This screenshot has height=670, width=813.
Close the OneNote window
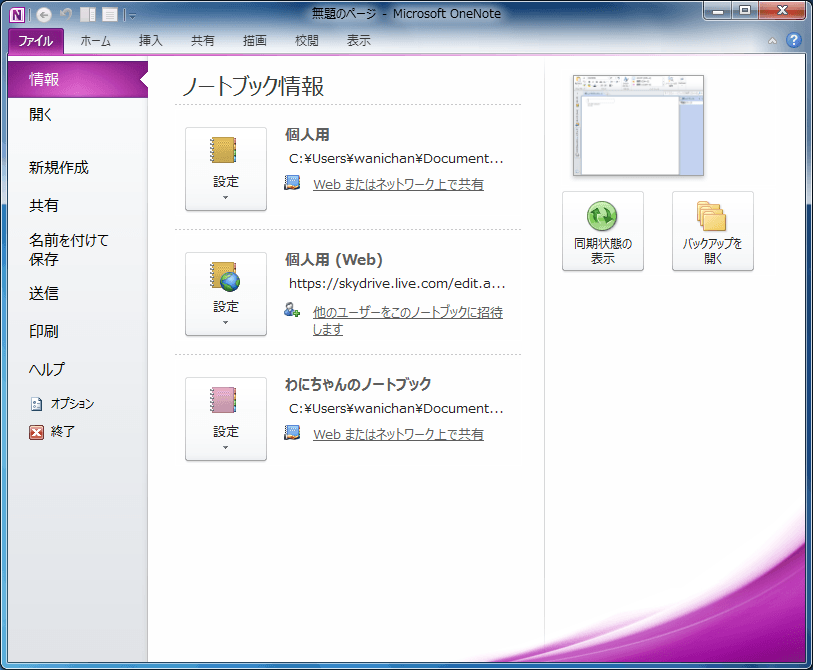click(x=782, y=10)
